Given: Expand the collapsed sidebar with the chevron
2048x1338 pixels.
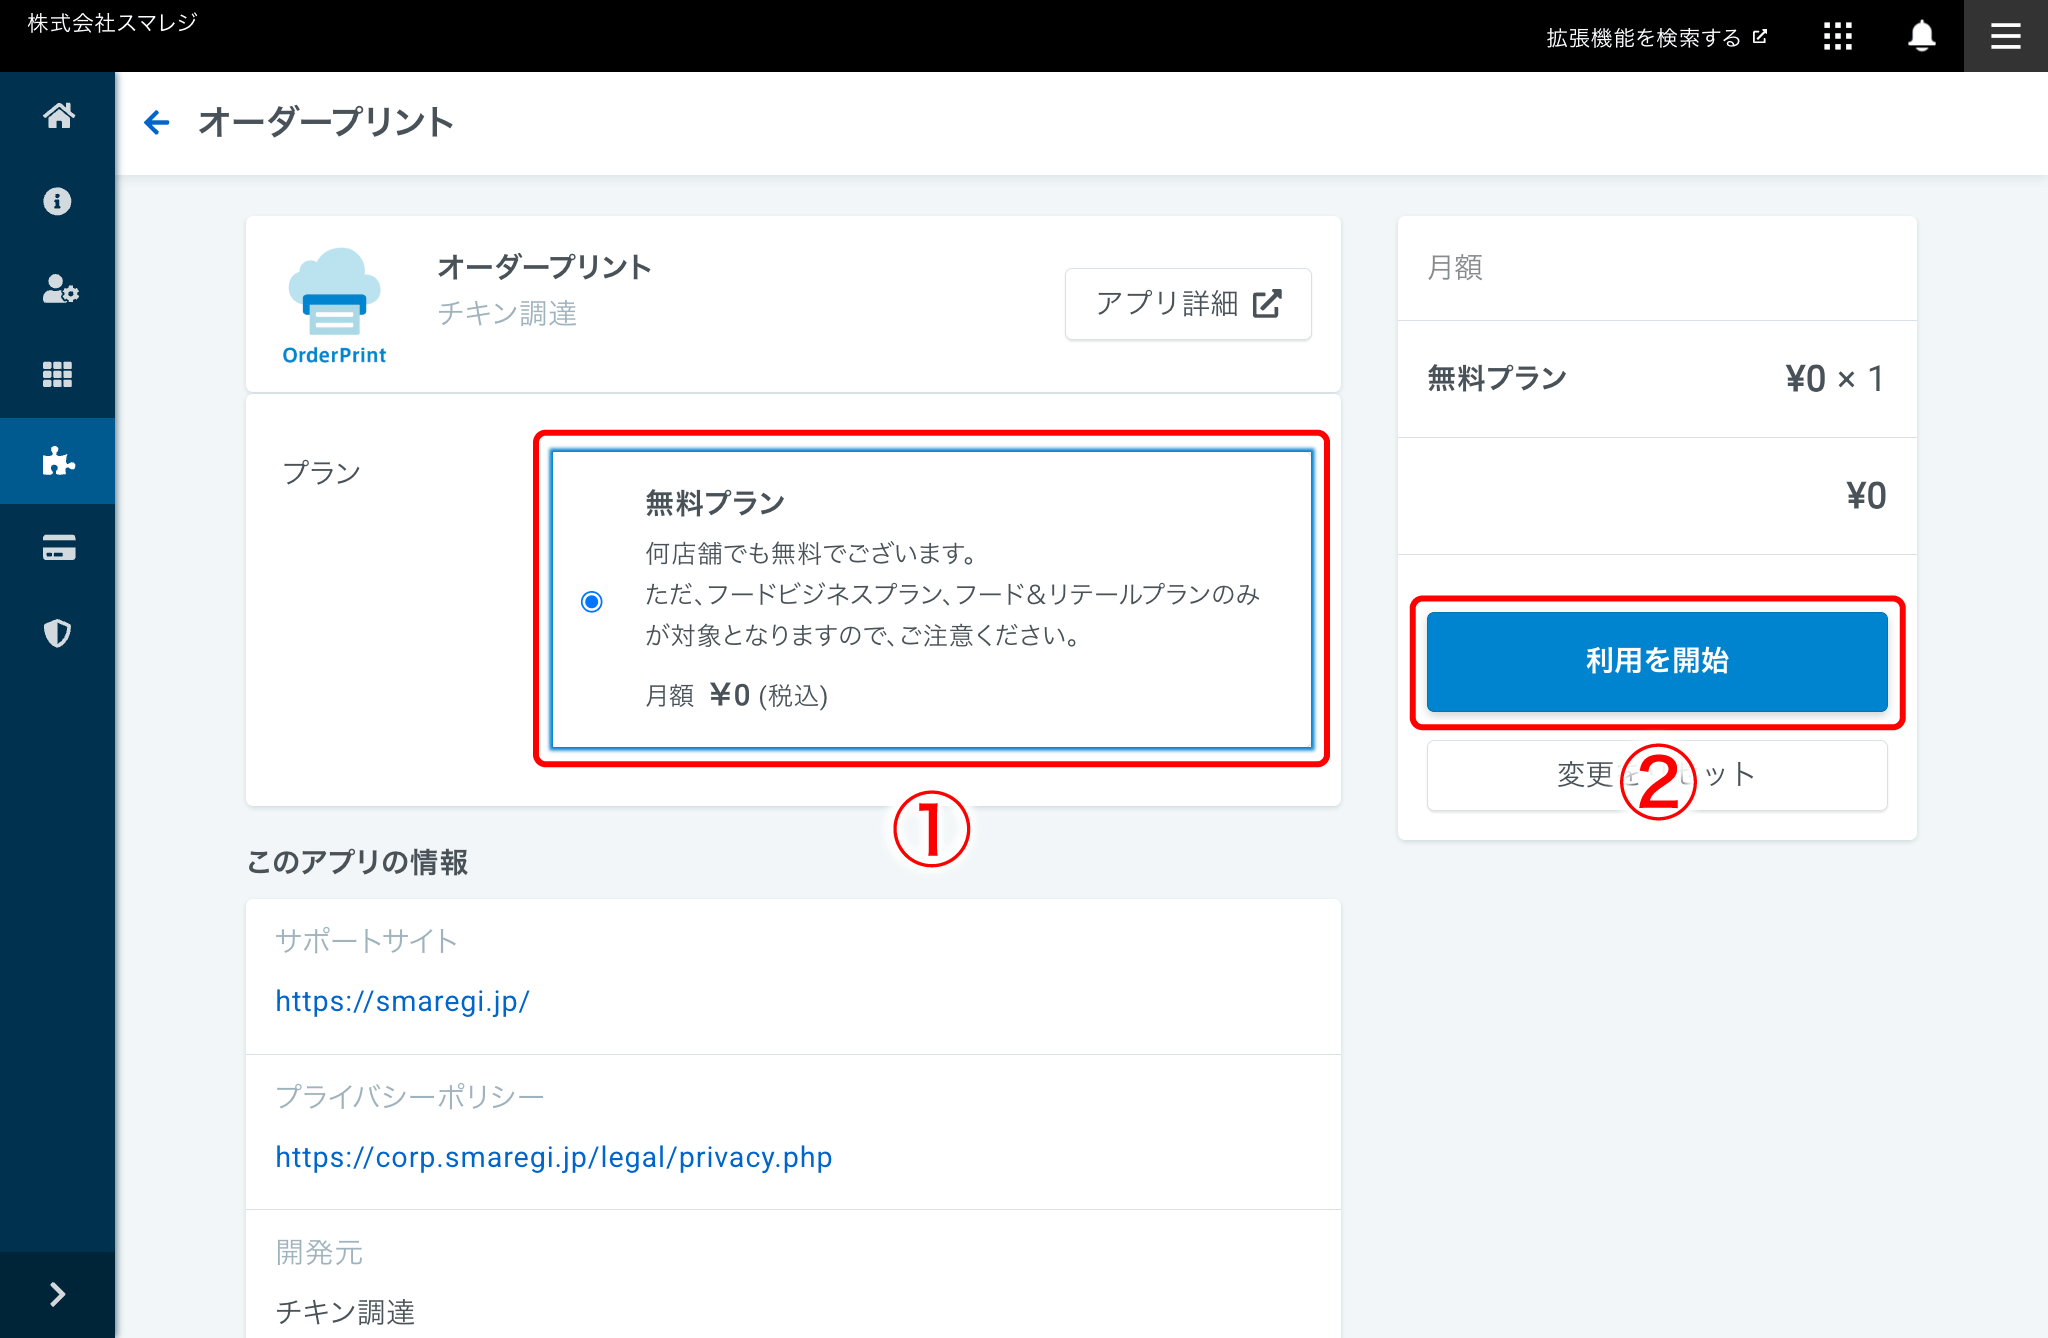Looking at the screenshot, I should coord(57,1294).
